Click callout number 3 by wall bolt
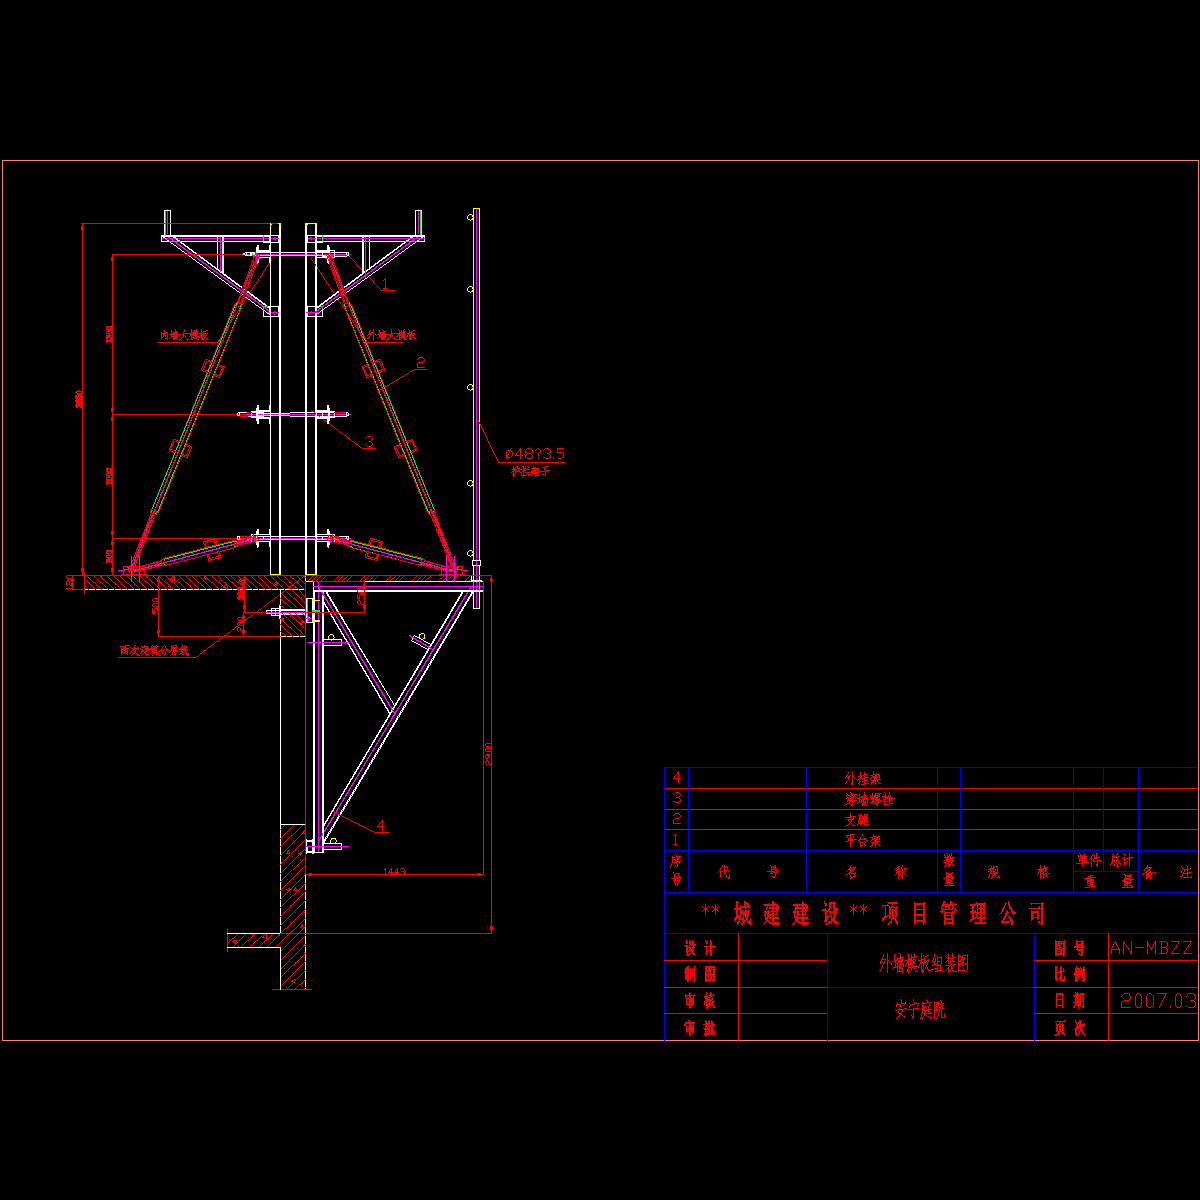The width and height of the screenshot is (1200, 1200). pos(368,442)
